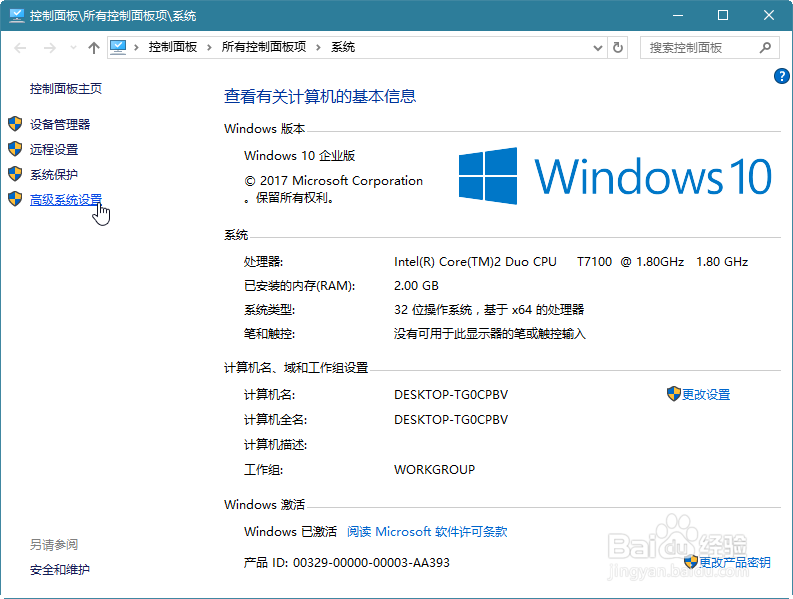Select 系统 breadcrumb
Screen dimensions: 793x599
[343, 48]
